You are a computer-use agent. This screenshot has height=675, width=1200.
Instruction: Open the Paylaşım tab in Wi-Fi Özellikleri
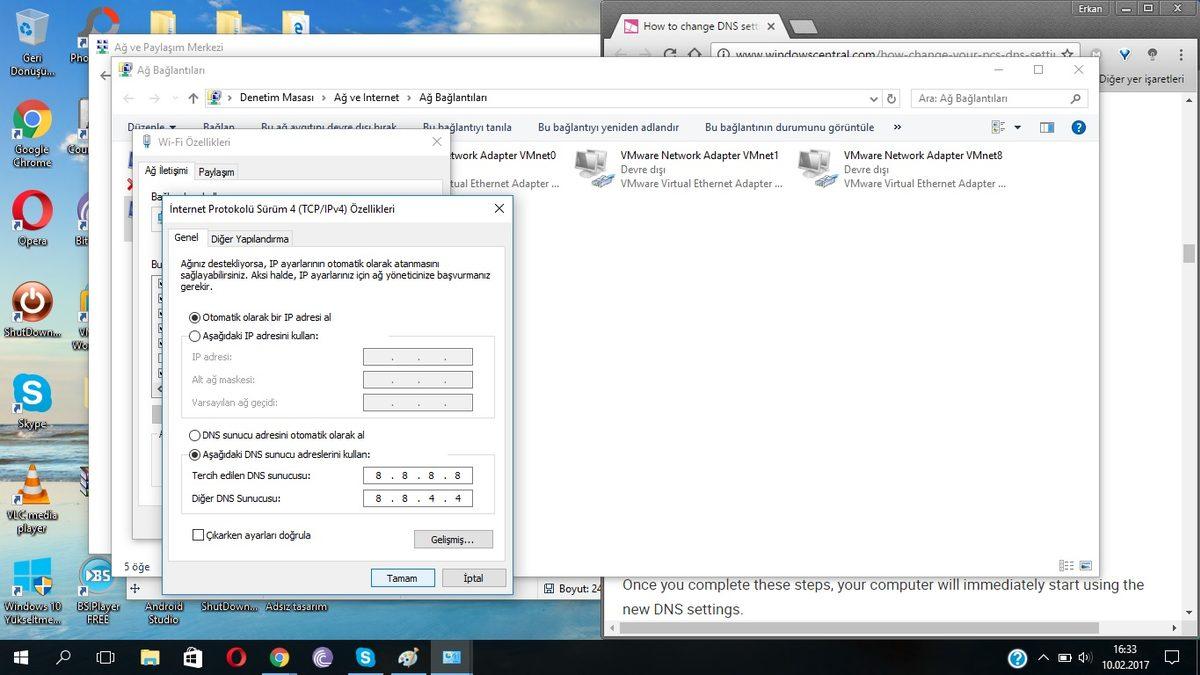[x=216, y=171]
